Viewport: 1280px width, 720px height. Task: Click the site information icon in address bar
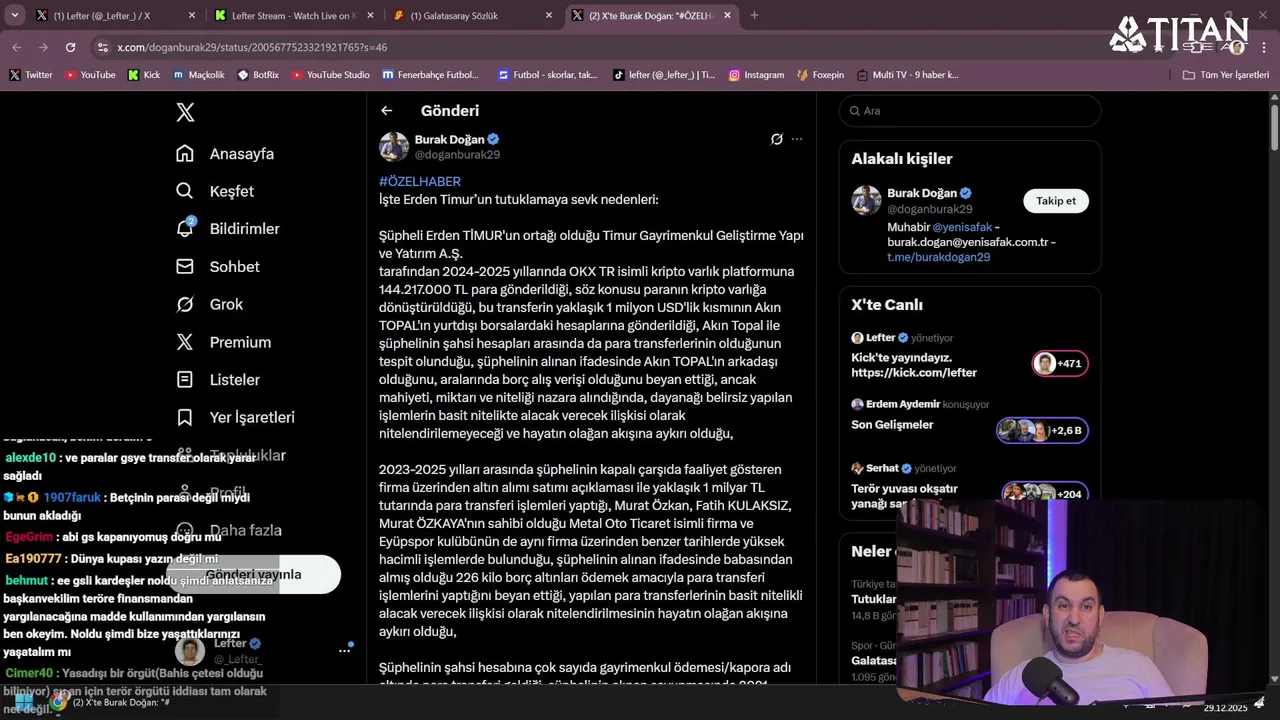click(x=102, y=47)
